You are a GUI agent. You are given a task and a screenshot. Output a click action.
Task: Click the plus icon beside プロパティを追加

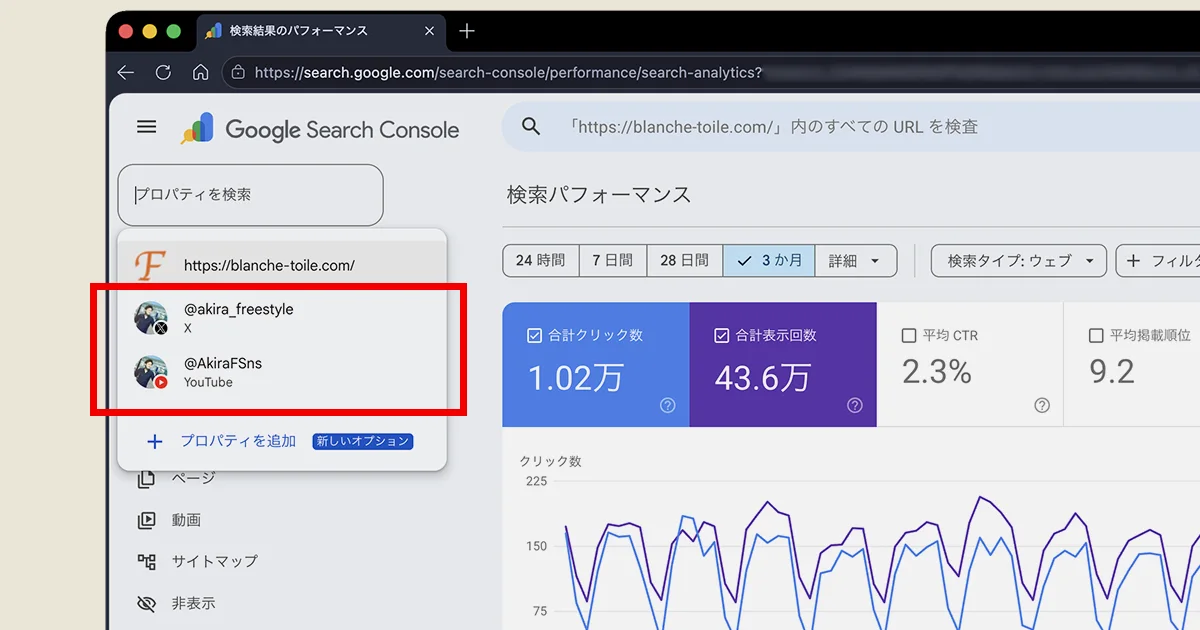coord(154,441)
